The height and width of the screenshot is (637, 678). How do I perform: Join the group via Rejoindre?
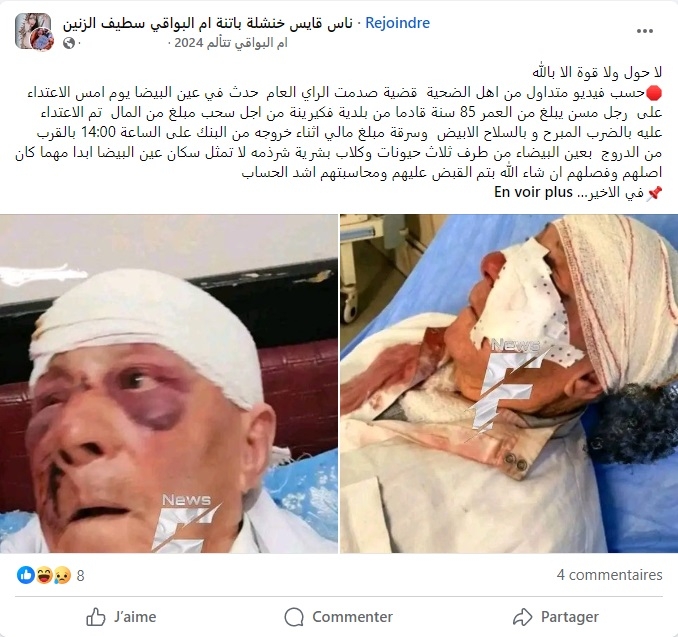click(x=398, y=22)
